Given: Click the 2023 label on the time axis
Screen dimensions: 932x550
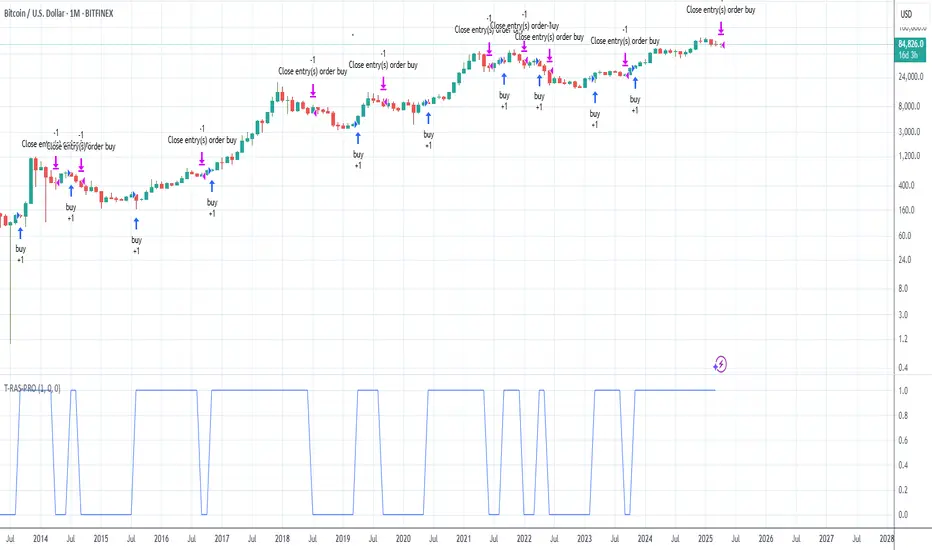Looking at the screenshot, I should tap(584, 539).
